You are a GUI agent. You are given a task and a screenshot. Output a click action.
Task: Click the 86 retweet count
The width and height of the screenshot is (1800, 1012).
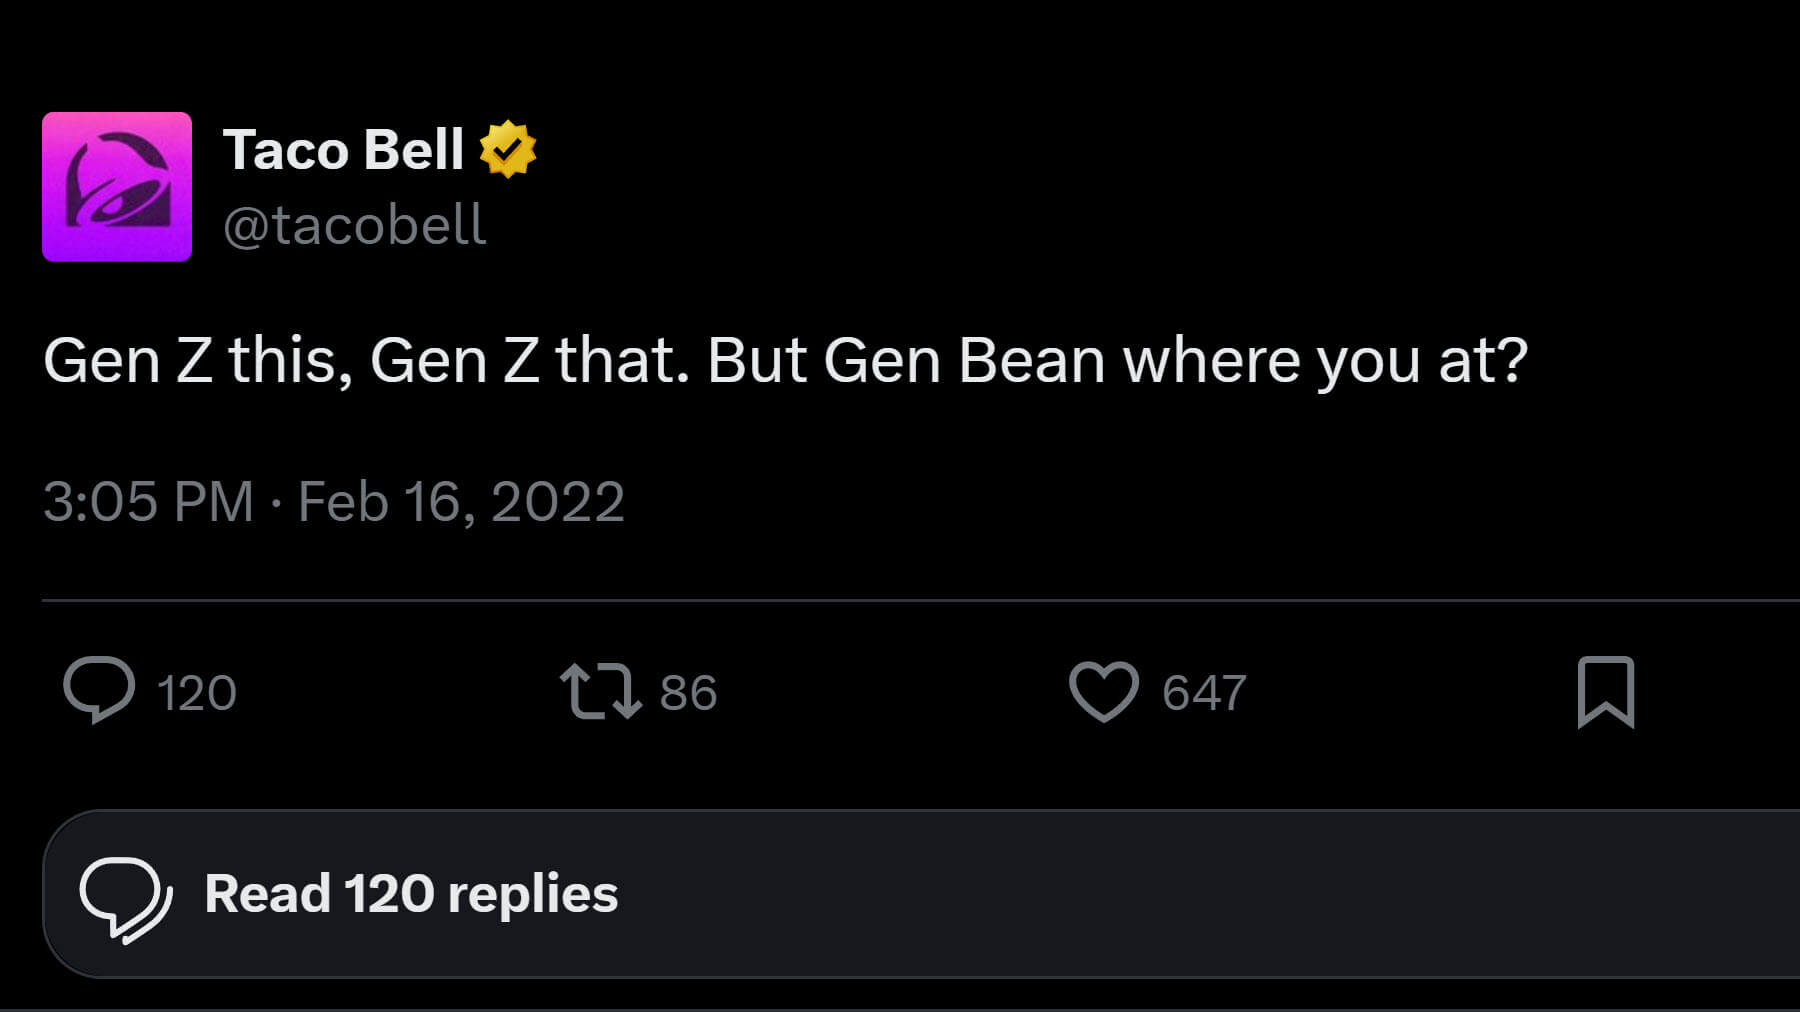click(x=688, y=693)
